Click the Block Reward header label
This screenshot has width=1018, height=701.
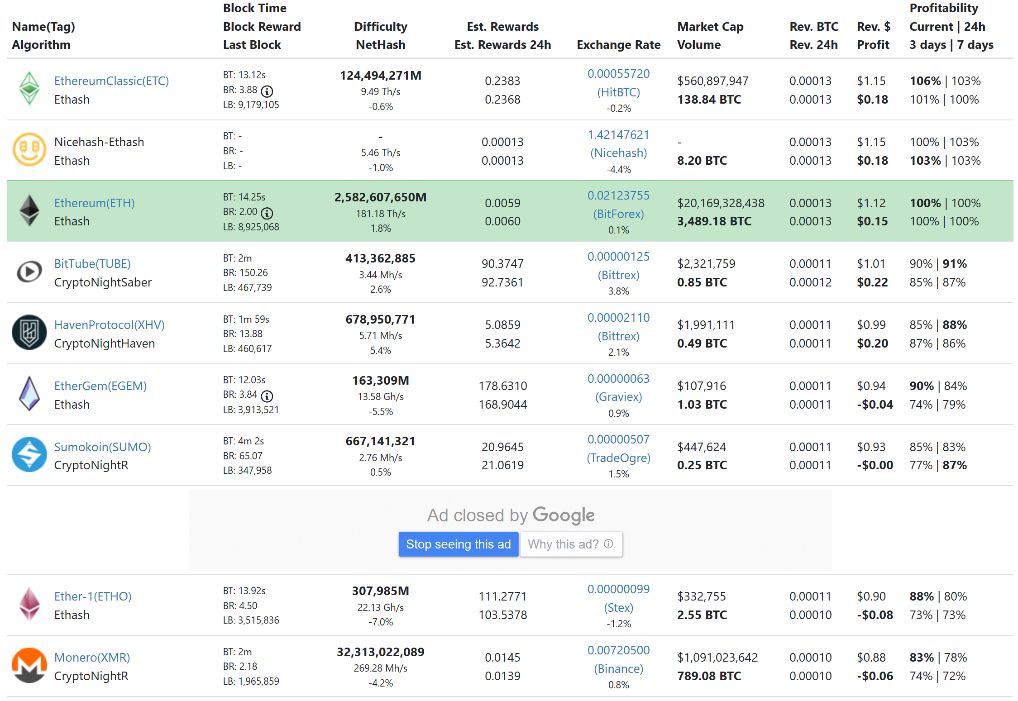coord(262,27)
